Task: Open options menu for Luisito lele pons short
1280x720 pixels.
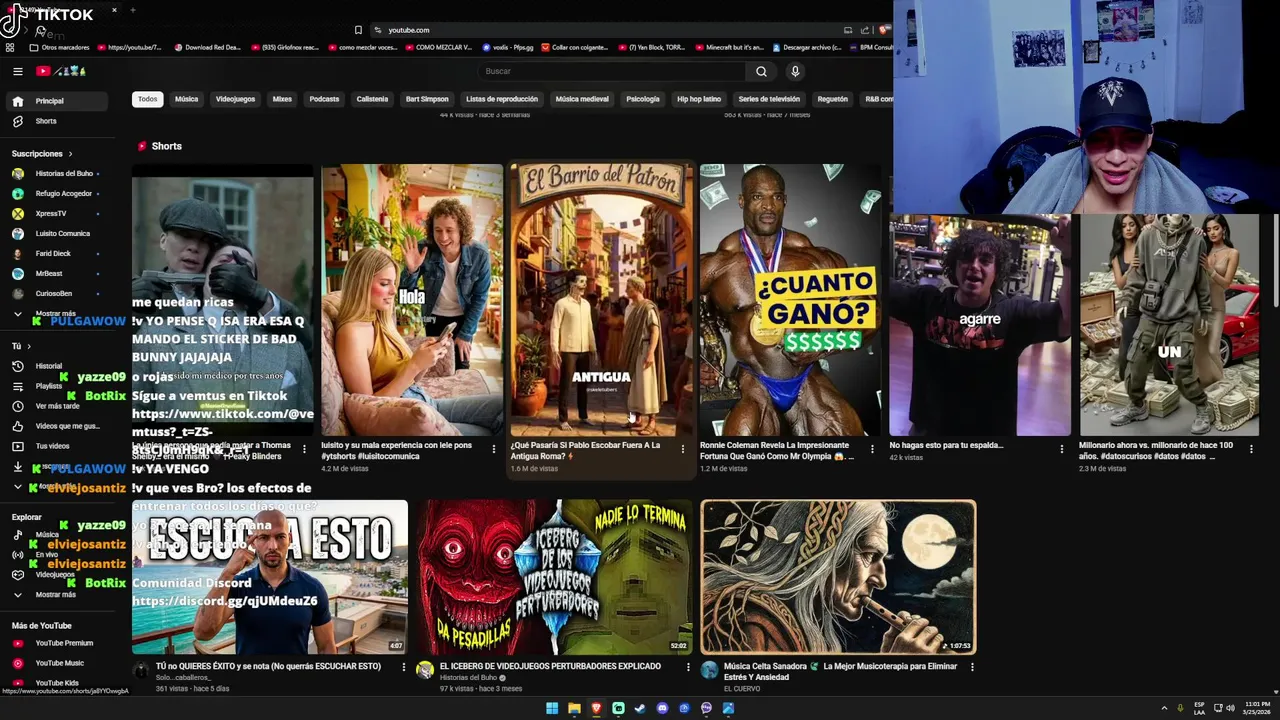Action: click(x=493, y=450)
